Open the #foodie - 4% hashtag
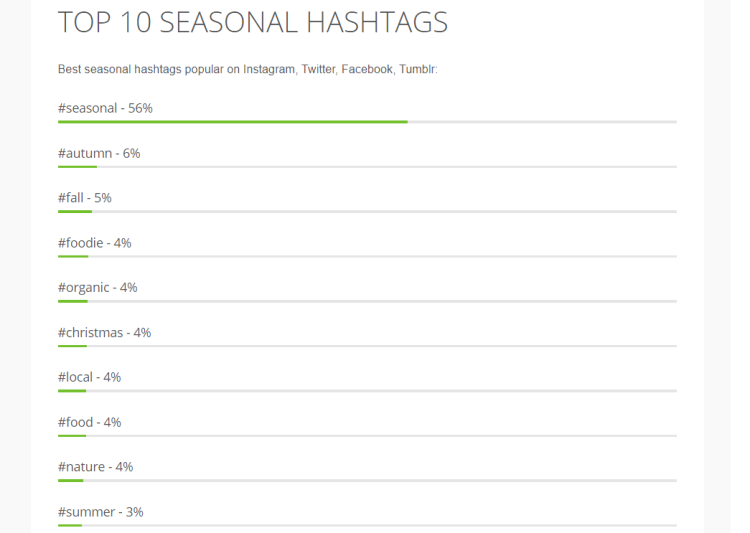This screenshot has height=533, width=750. (95, 243)
